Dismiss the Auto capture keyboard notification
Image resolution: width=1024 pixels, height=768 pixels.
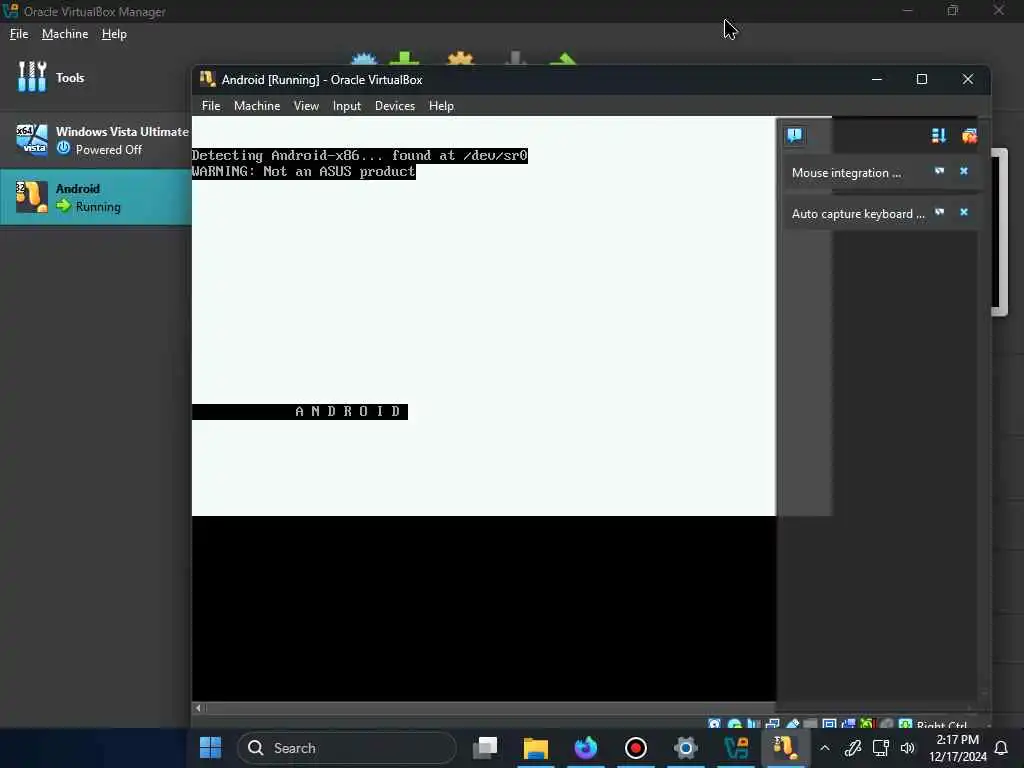tap(964, 212)
